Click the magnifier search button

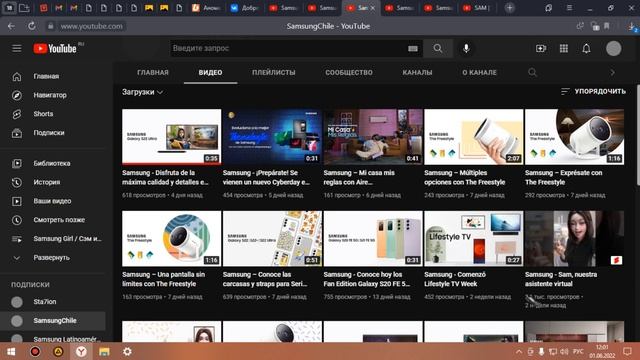[x=438, y=49]
